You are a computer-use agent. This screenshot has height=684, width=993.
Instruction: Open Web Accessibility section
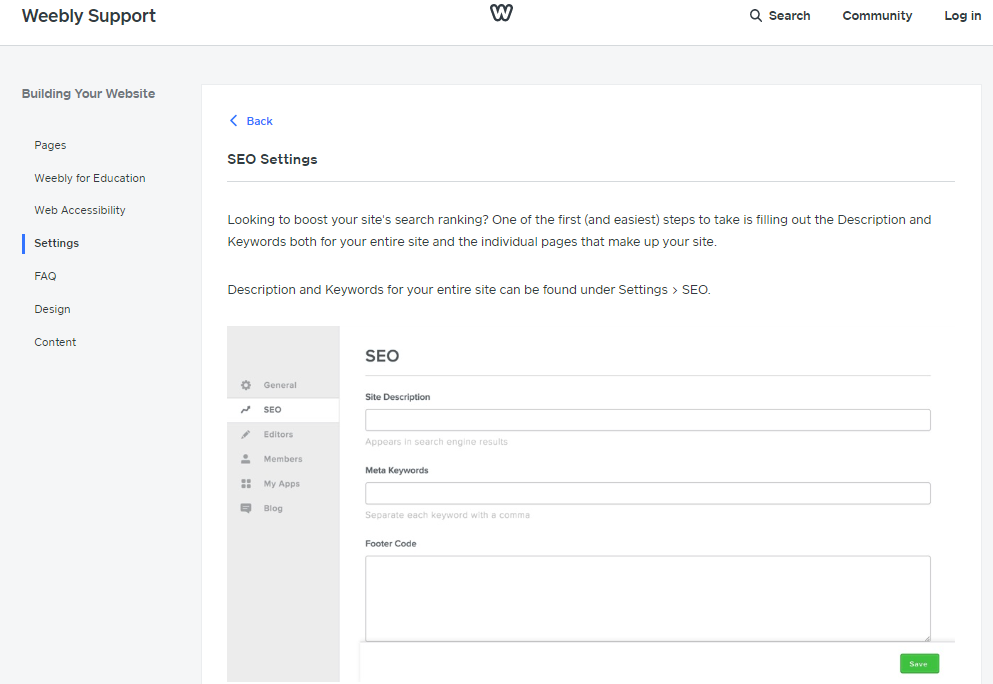80,210
